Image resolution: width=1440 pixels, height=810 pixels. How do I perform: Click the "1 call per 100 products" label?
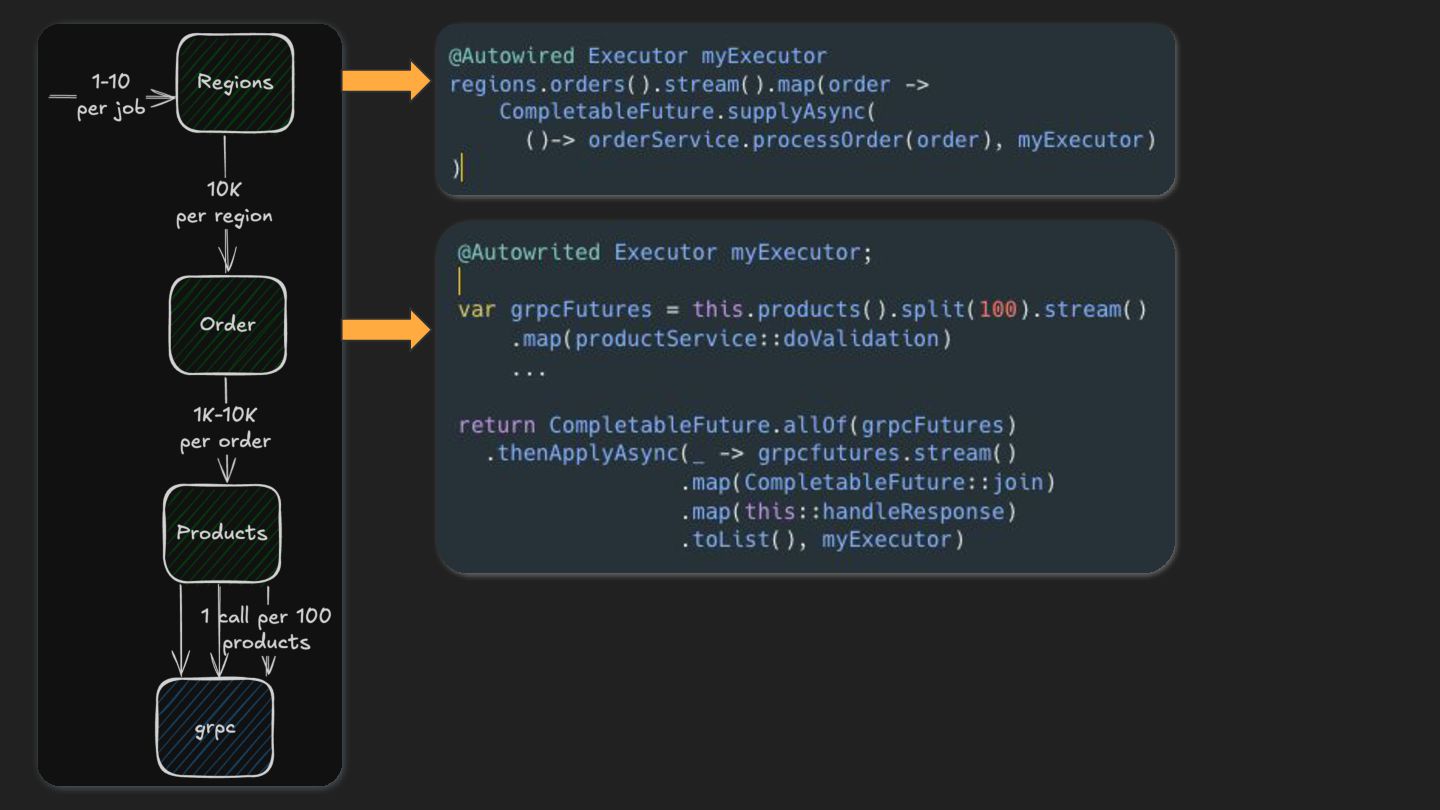pos(266,629)
